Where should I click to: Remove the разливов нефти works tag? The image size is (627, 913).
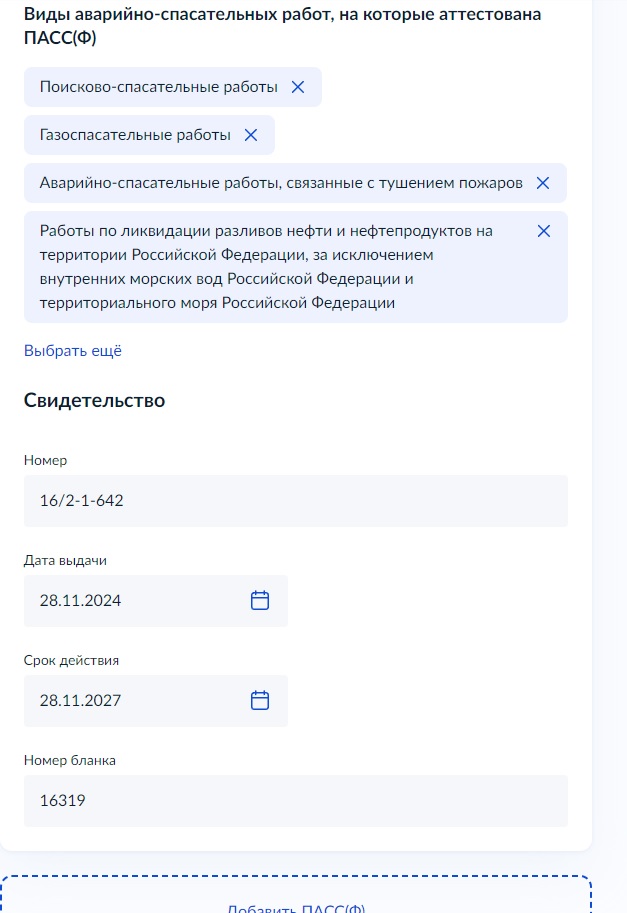click(544, 231)
